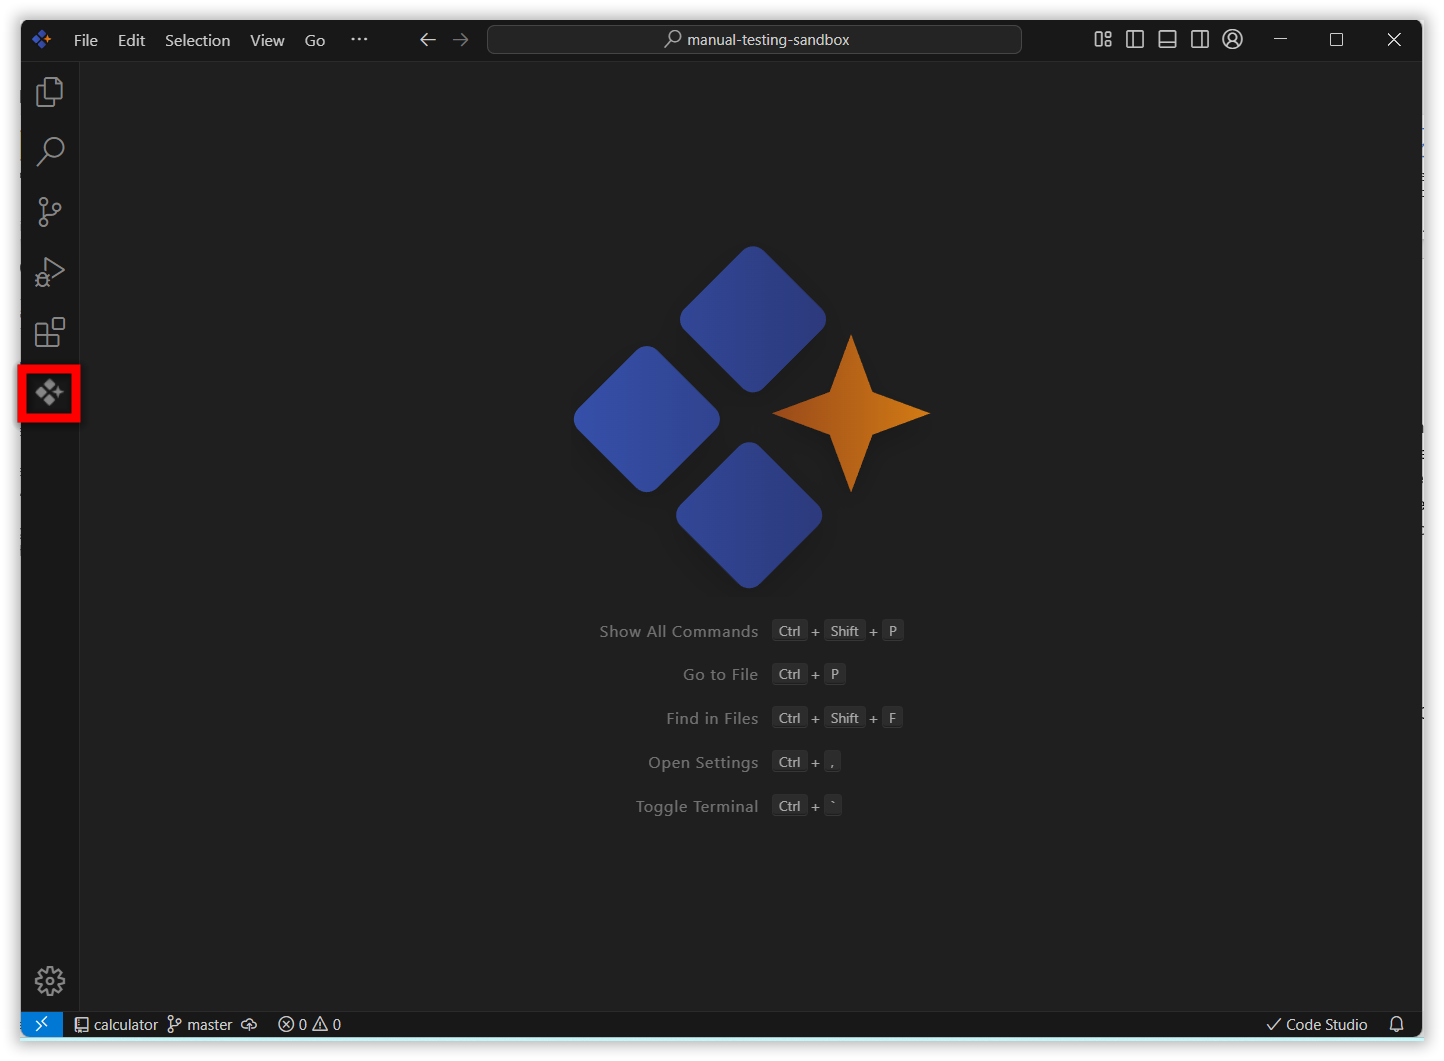This screenshot has height=1061, width=1444.
Task: Open the Source Control view
Action: (49, 212)
